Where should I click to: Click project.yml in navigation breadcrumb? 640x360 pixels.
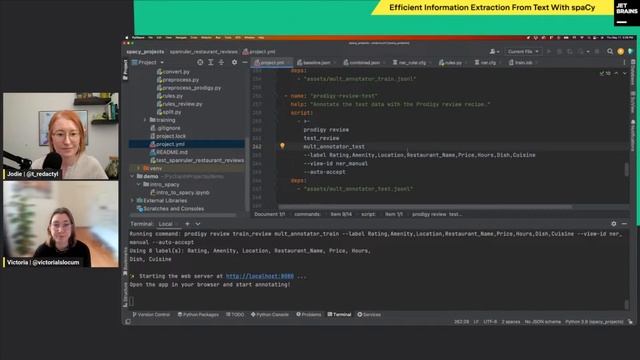click(x=259, y=52)
